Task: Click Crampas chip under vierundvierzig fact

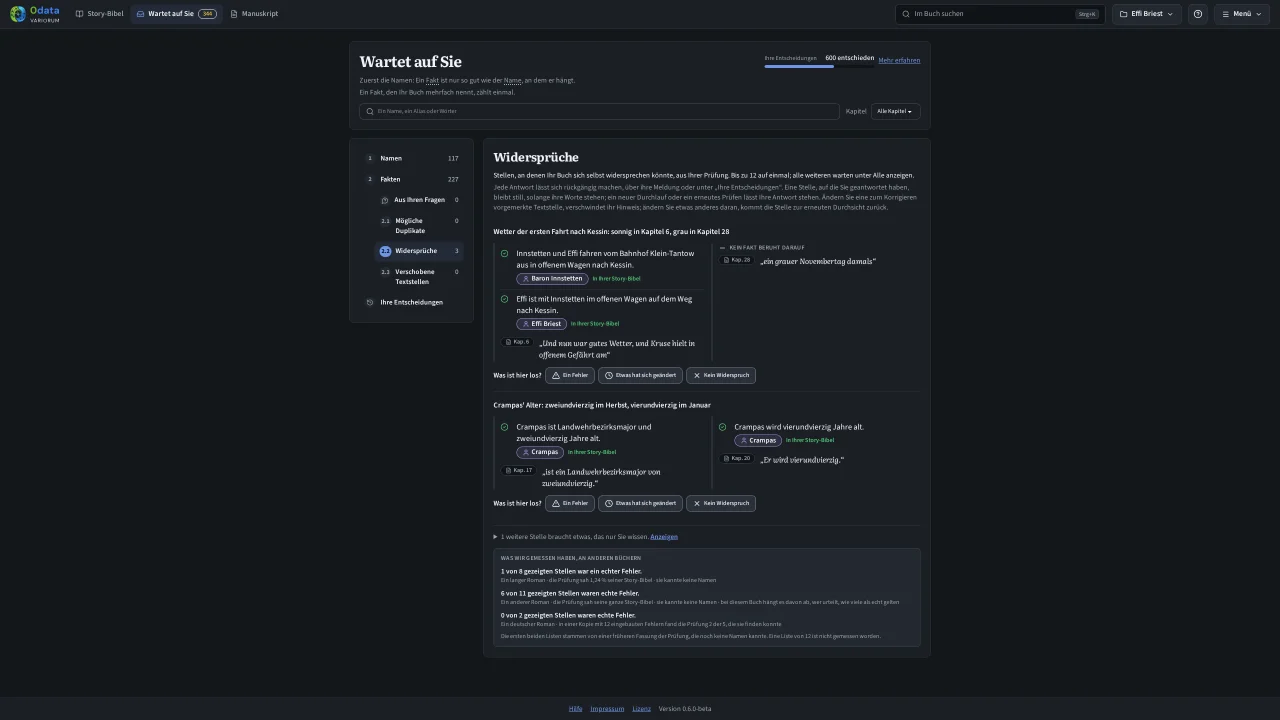Action: pos(758,440)
